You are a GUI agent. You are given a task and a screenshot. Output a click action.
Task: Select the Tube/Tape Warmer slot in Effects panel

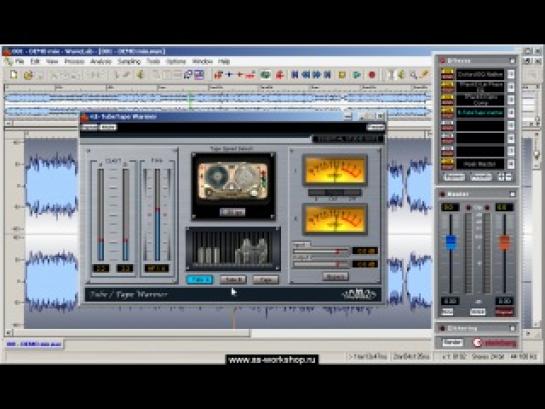(x=480, y=113)
